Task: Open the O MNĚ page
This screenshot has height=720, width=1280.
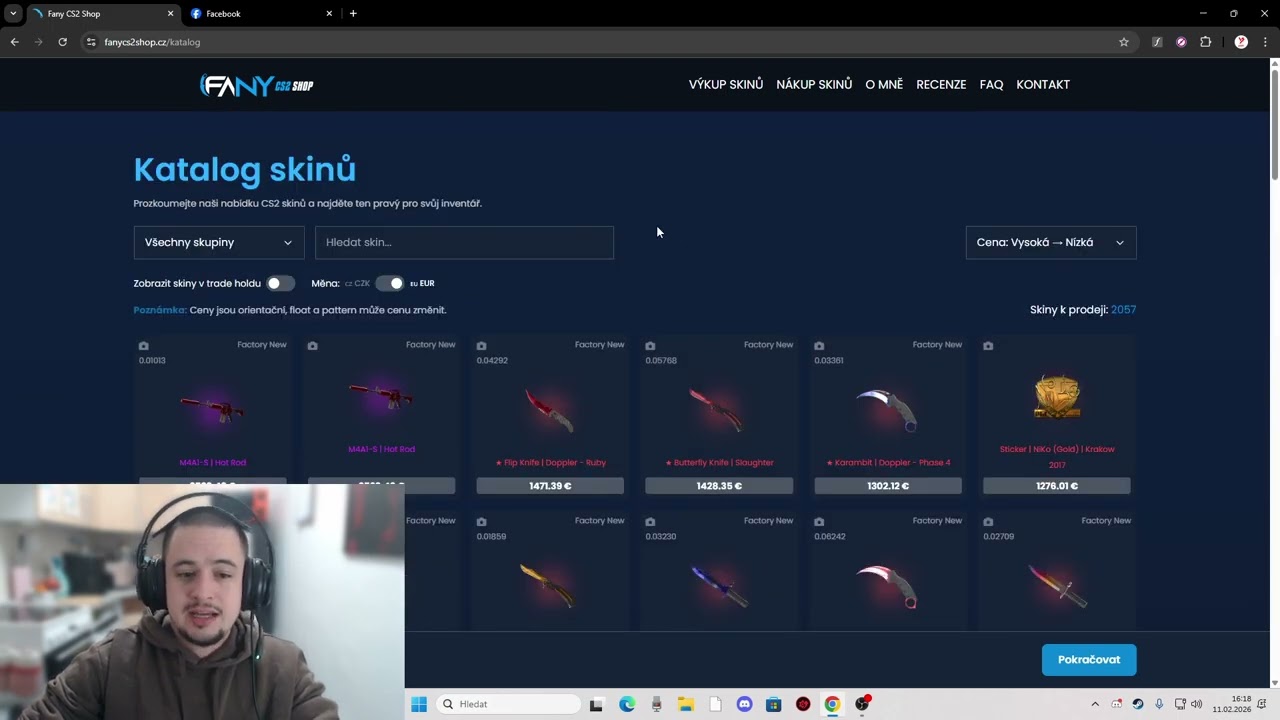Action: pos(884,85)
